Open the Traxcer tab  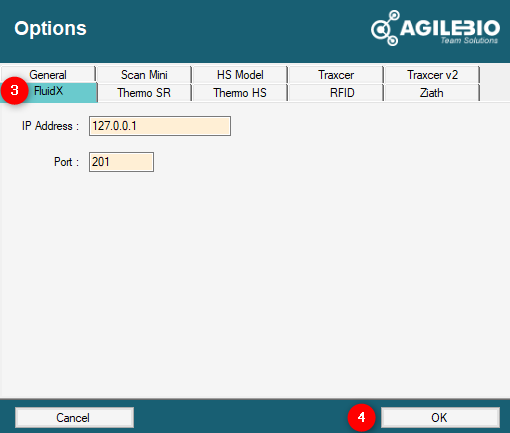[x=336, y=75]
